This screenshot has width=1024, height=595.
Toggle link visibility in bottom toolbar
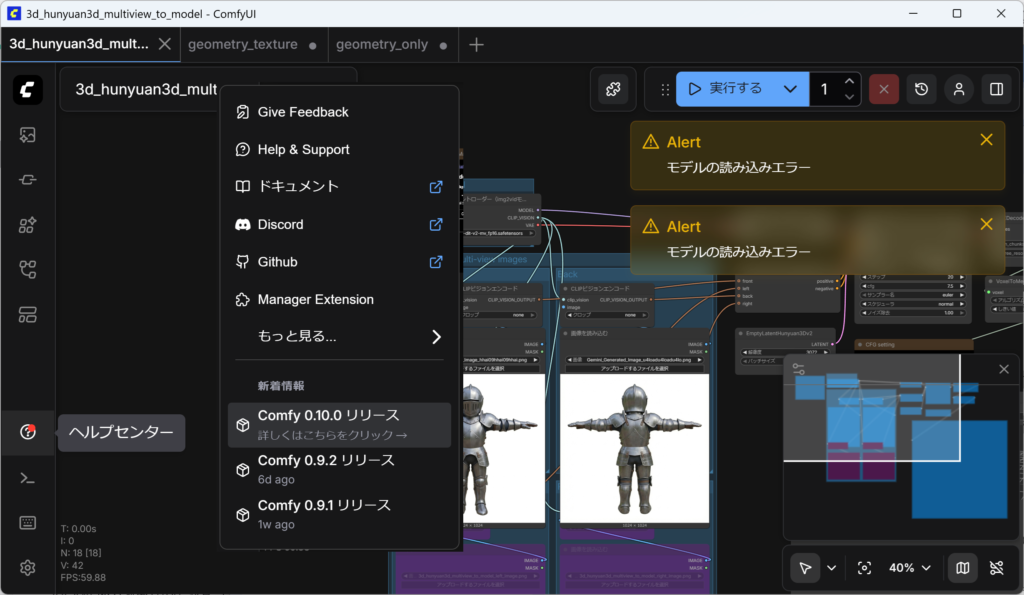[996, 568]
